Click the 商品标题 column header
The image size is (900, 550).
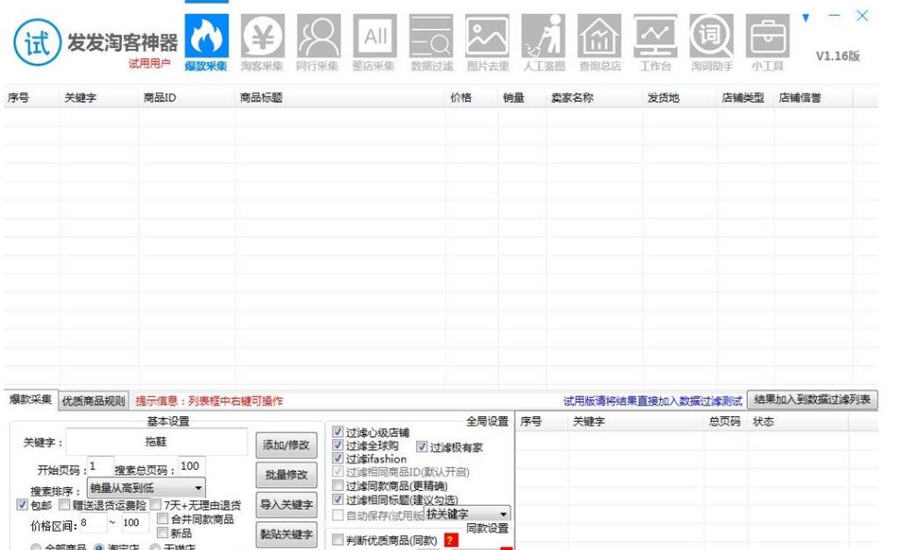(x=340, y=98)
